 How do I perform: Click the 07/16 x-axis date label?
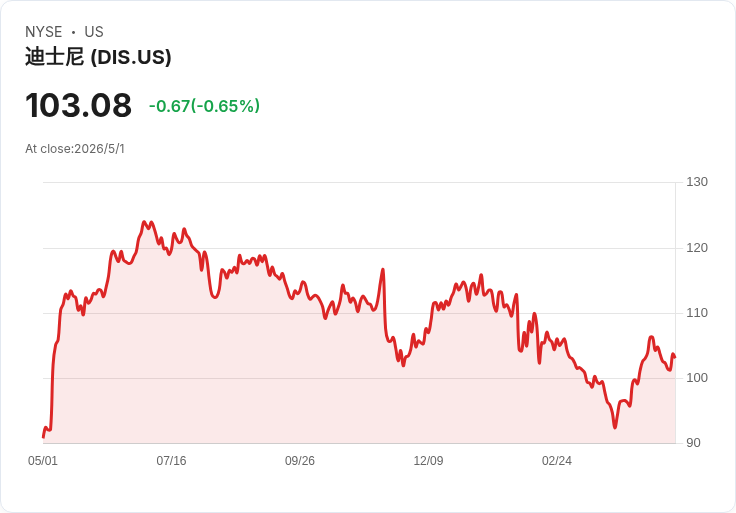click(171, 460)
